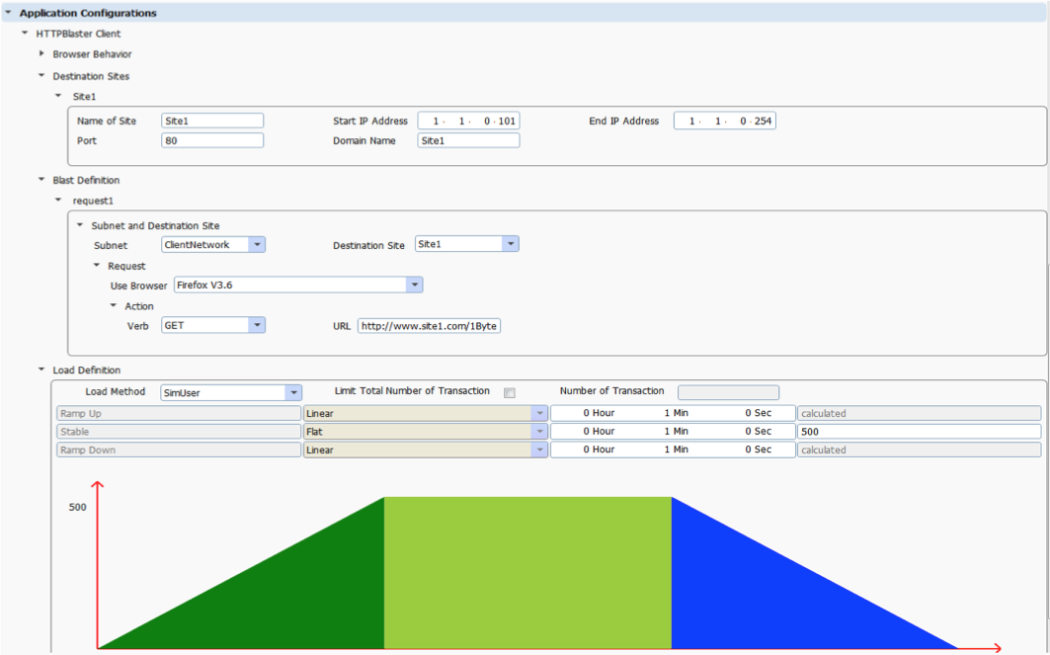Screen dimensions: 1050x655
Task: Open the Verb dropdown showing GET
Action: tap(258, 325)
